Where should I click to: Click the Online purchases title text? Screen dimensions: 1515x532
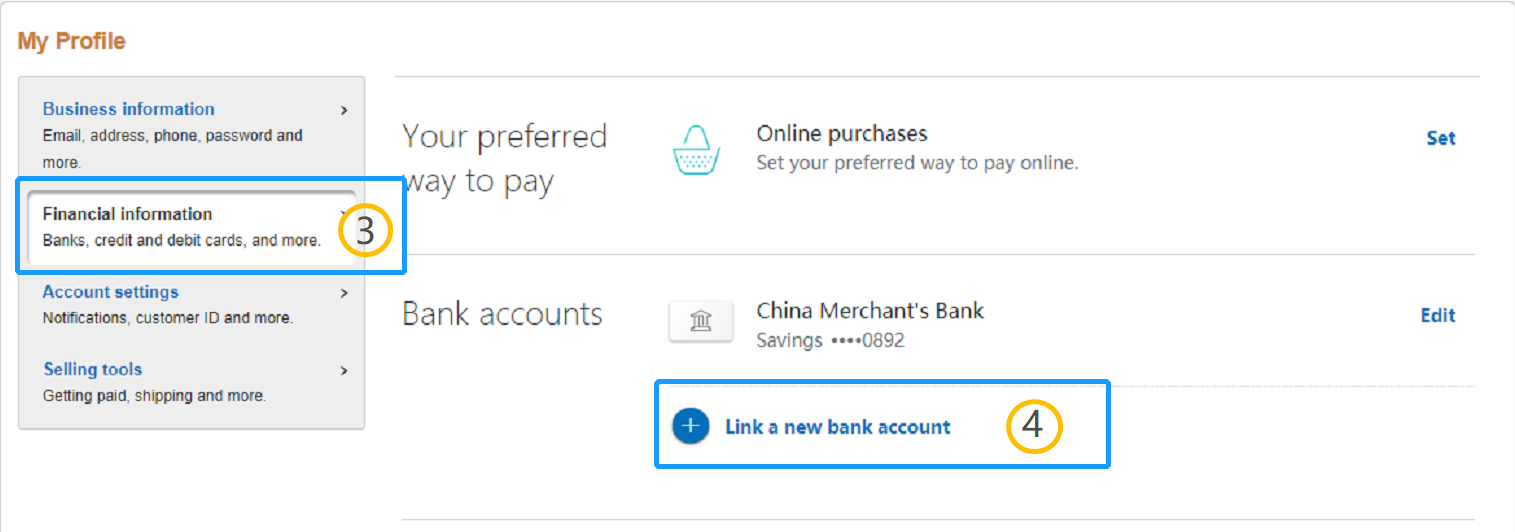point(842,134)
